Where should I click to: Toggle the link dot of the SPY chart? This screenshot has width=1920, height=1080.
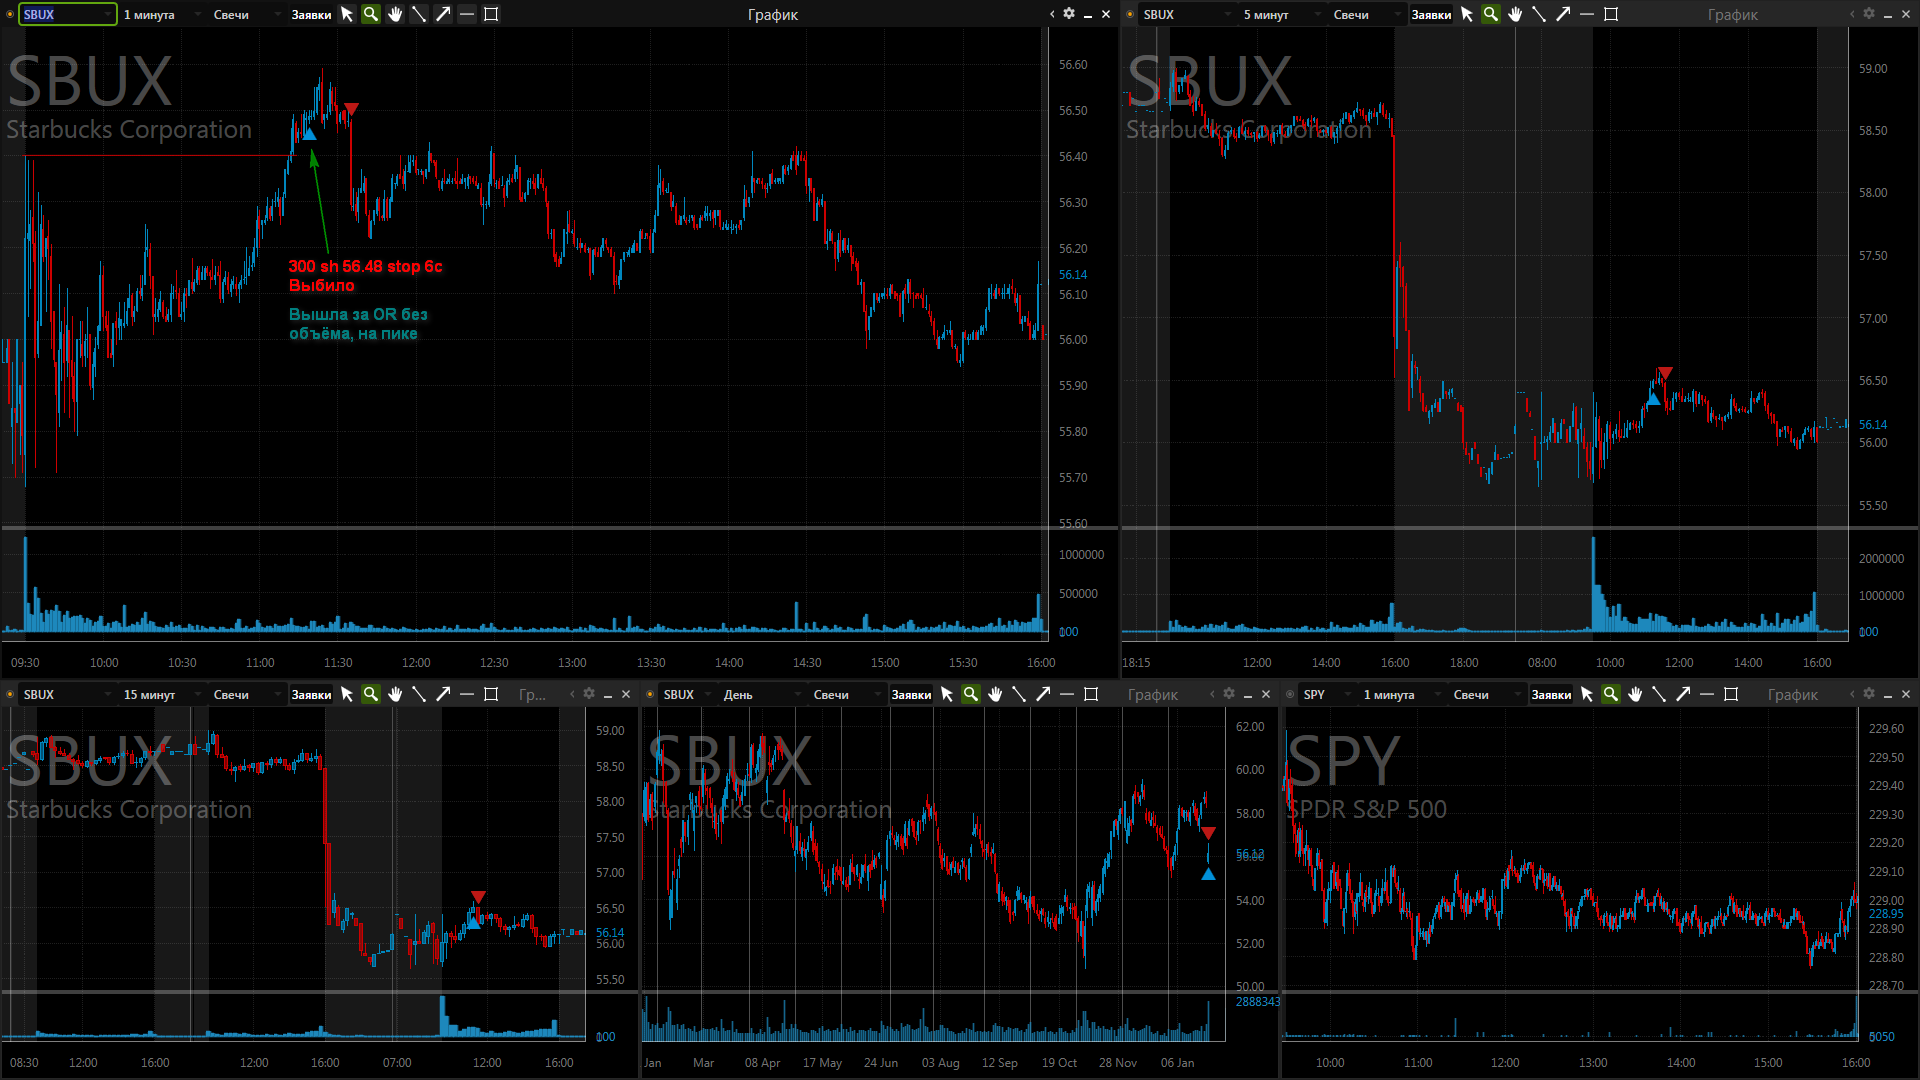(1290, 694)
